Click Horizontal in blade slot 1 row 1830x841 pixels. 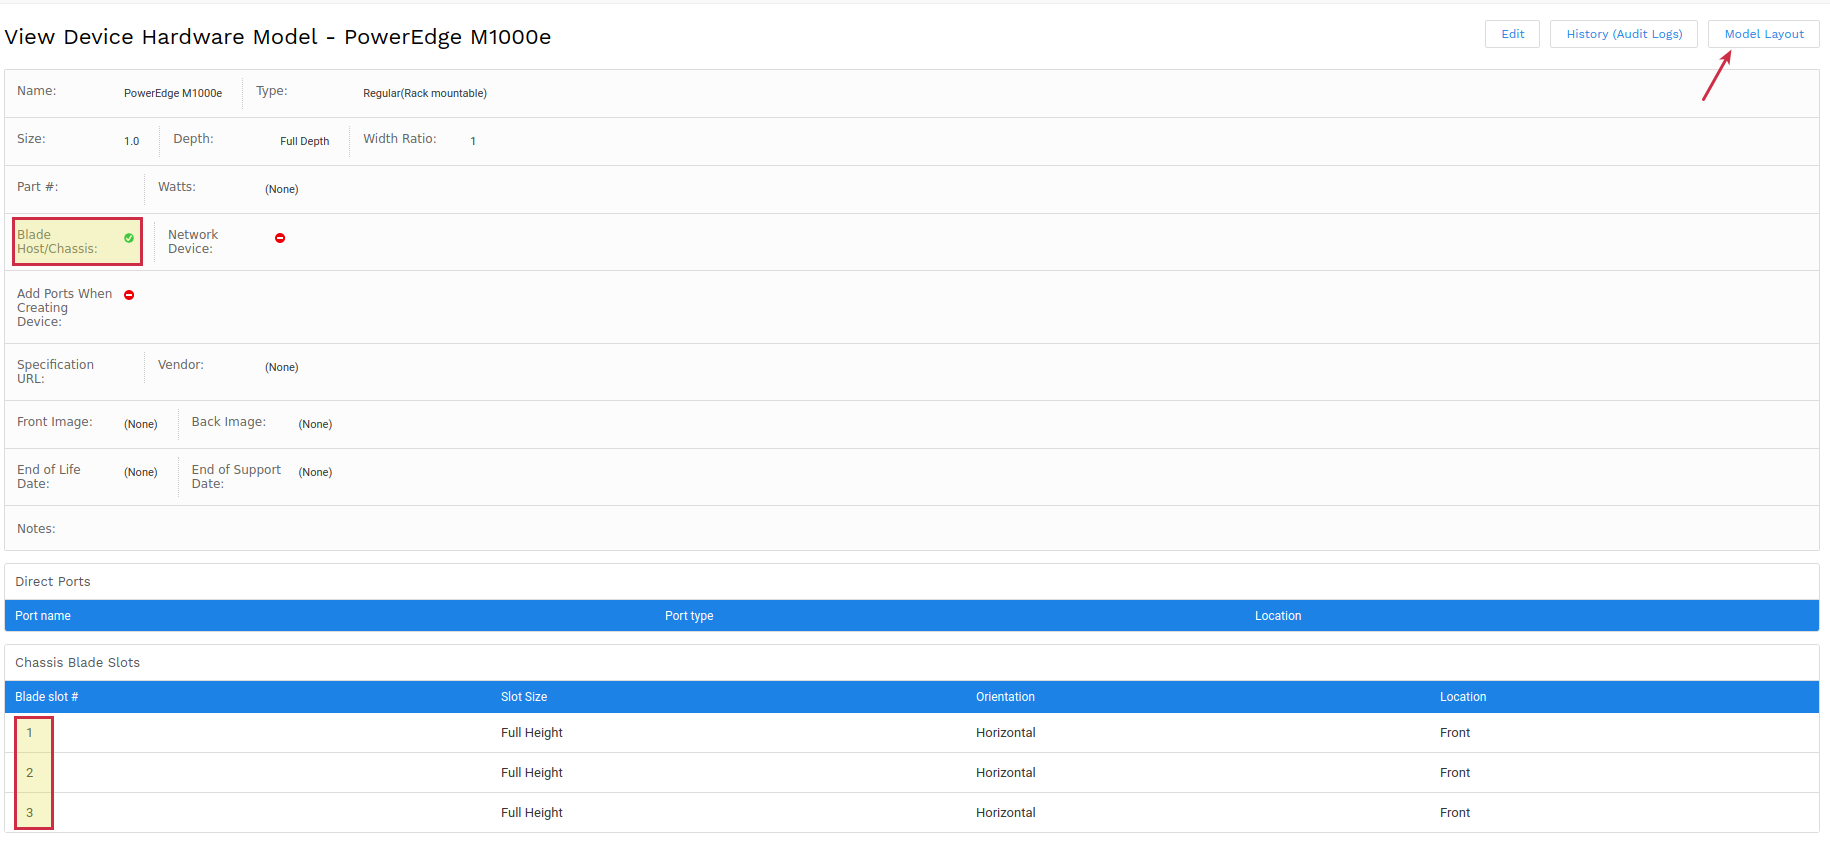pyautogui.click(x=1006, y=733)
